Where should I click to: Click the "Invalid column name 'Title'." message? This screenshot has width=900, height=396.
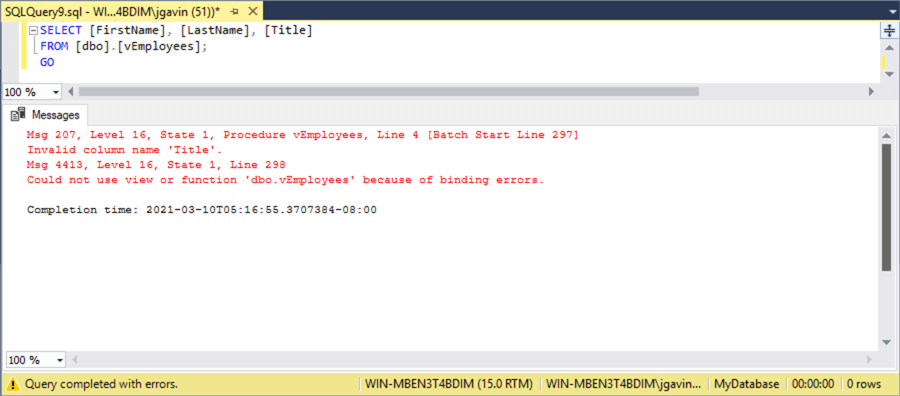point(125,150)
